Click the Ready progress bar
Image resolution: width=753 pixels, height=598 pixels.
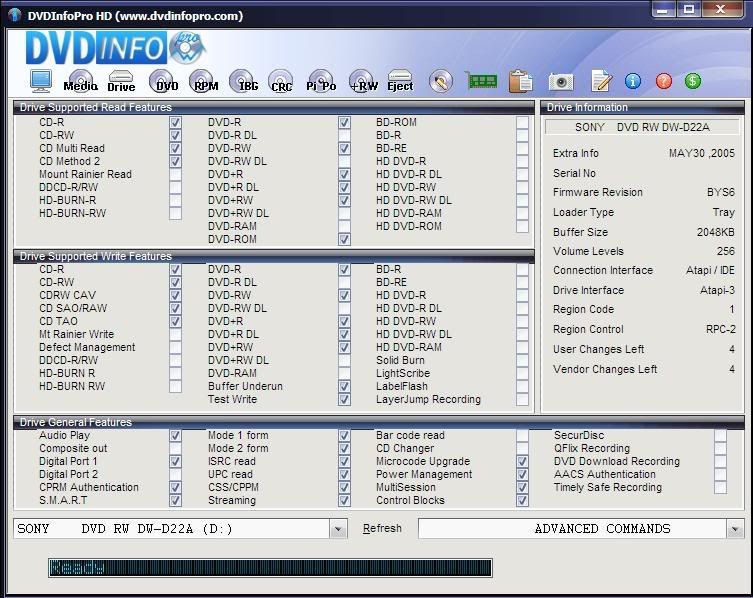[x=270, y=568]
